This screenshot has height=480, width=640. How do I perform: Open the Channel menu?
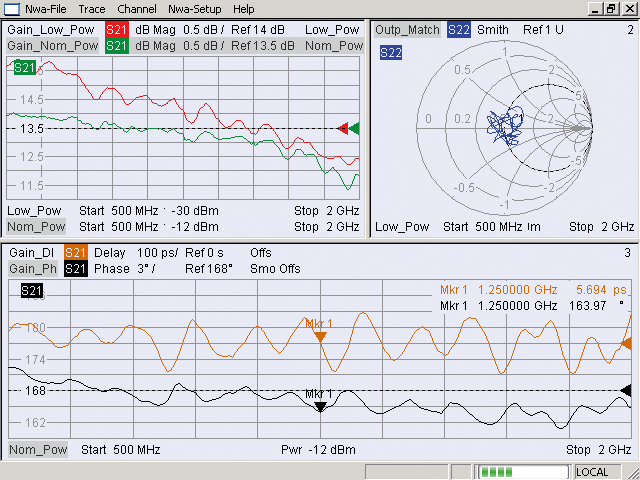137,9
